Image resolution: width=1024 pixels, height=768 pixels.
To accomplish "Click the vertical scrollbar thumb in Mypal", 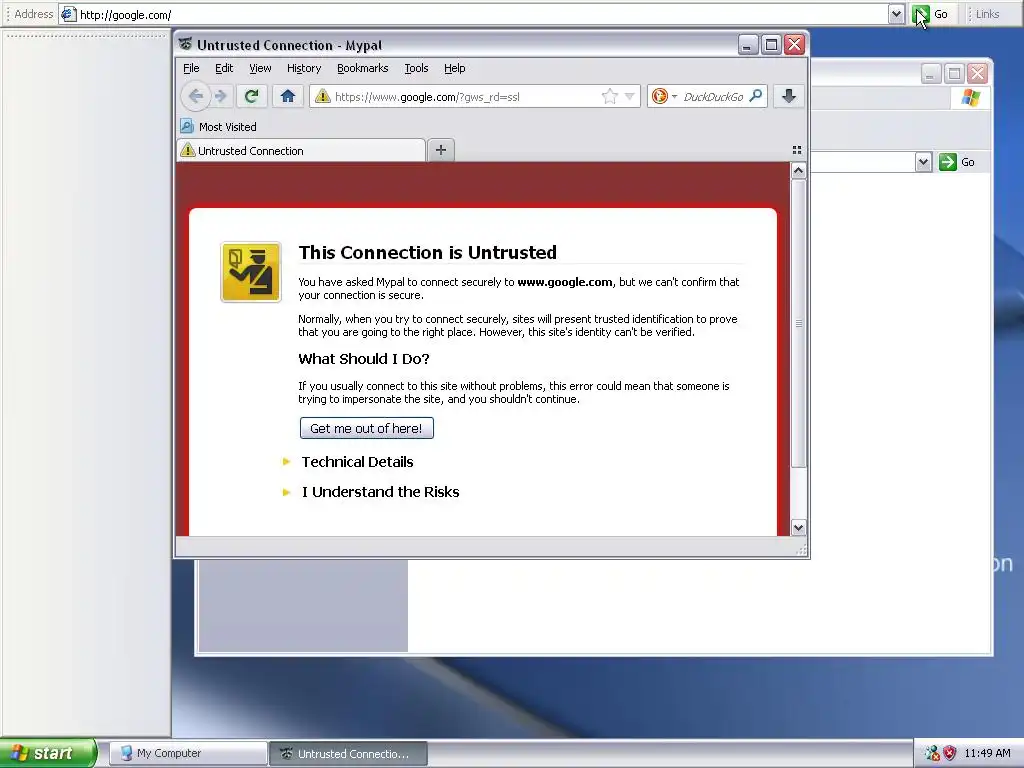I will point(798,323).
